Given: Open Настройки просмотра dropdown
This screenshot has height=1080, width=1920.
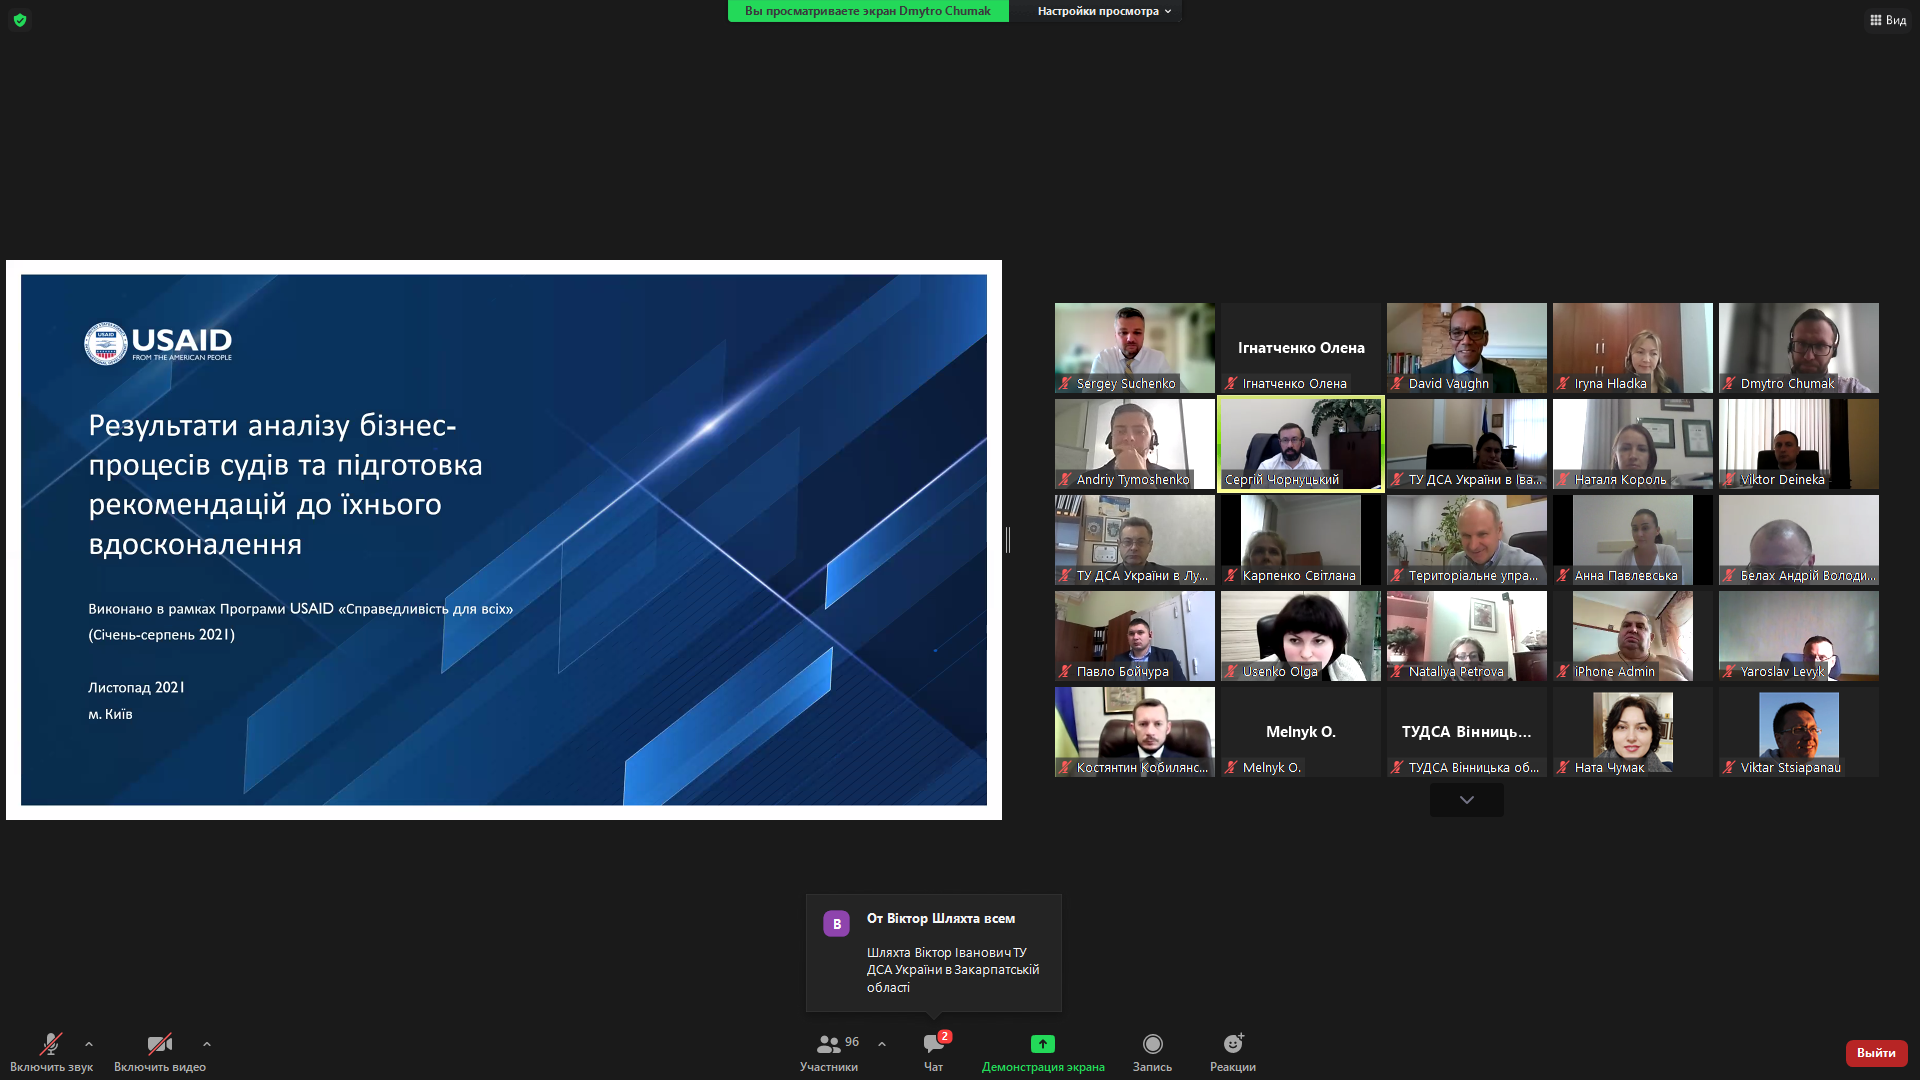Looking at the screenshot, I should click(x=1103, y=11).
